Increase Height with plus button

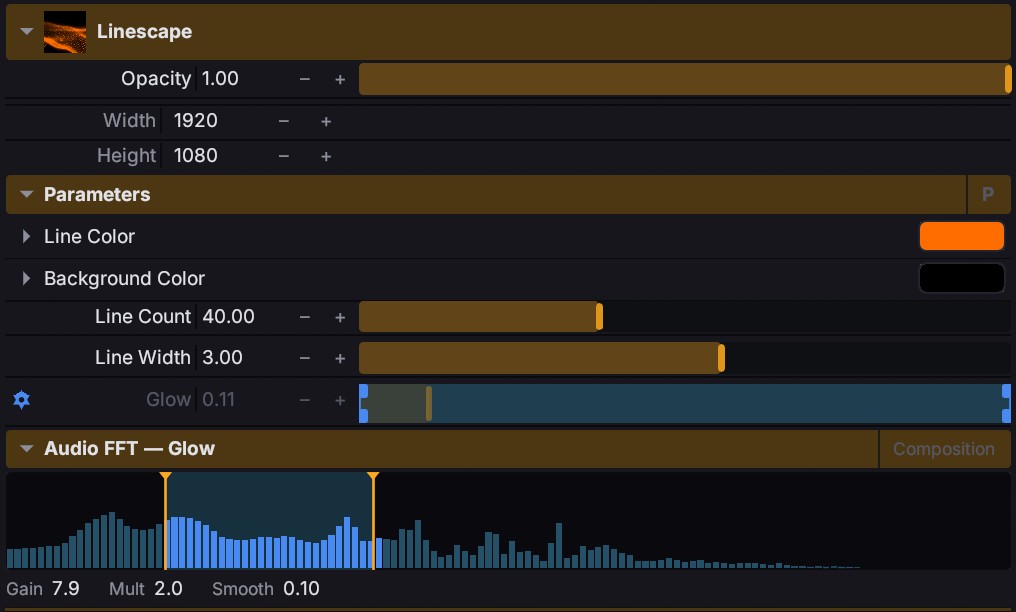326,156
